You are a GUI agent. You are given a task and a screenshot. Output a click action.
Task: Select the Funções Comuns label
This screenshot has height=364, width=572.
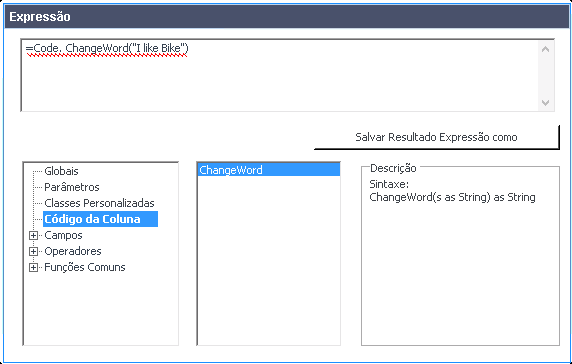[x=85, y=267]
